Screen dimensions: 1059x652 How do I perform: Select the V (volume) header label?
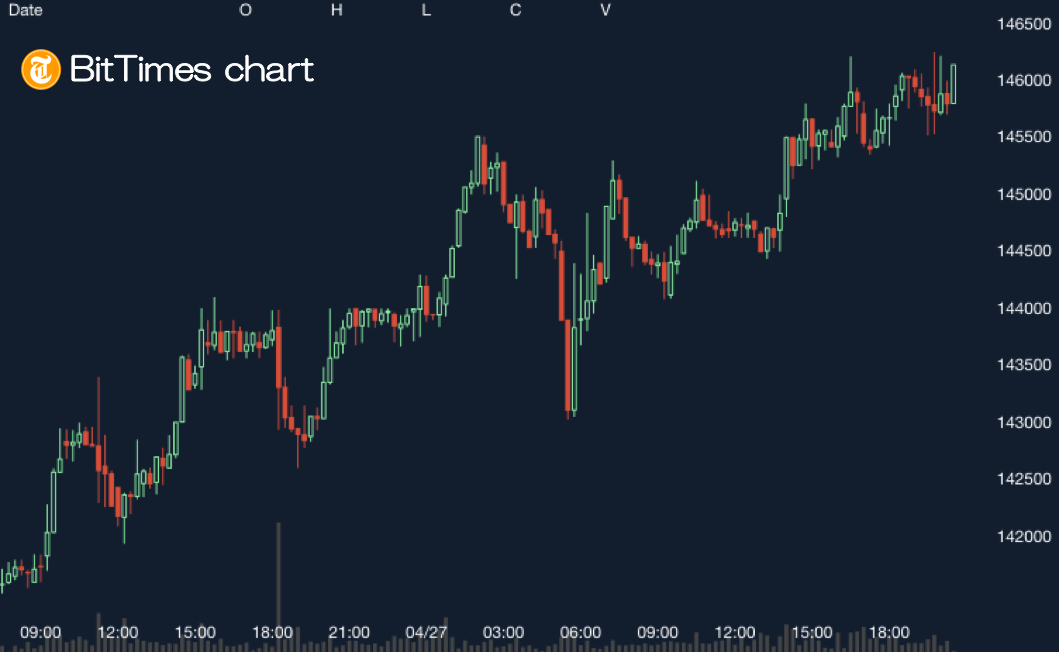click(605, 10)
